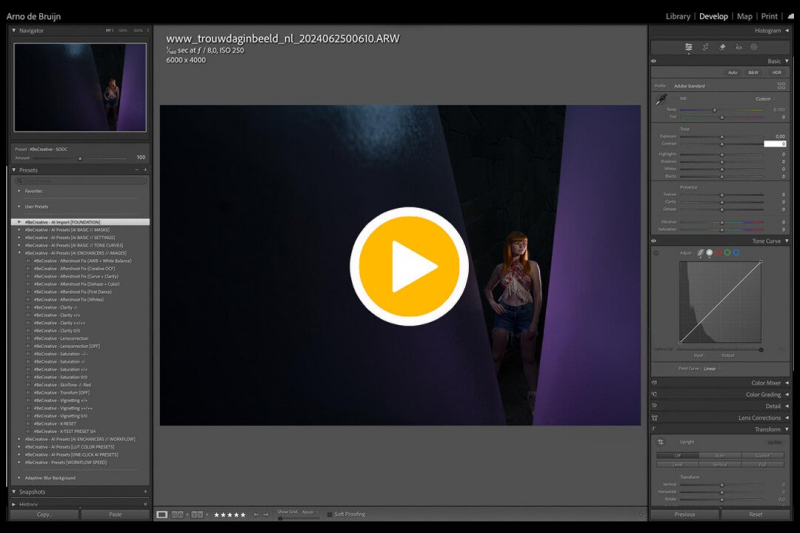
Task: Click the reference view icon
Action: click(197, 515)
